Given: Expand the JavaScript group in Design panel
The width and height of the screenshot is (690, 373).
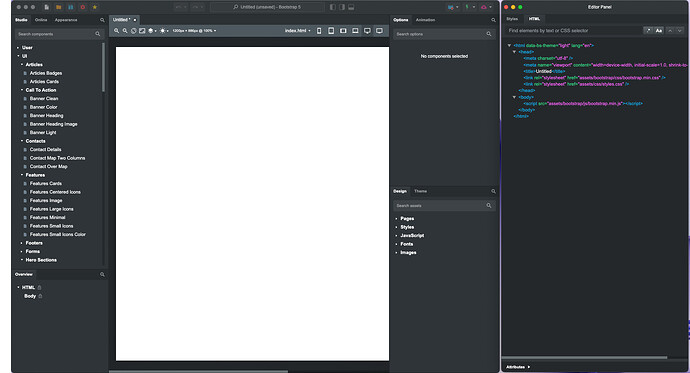Looking at the screenshot, I should (396, 236).
